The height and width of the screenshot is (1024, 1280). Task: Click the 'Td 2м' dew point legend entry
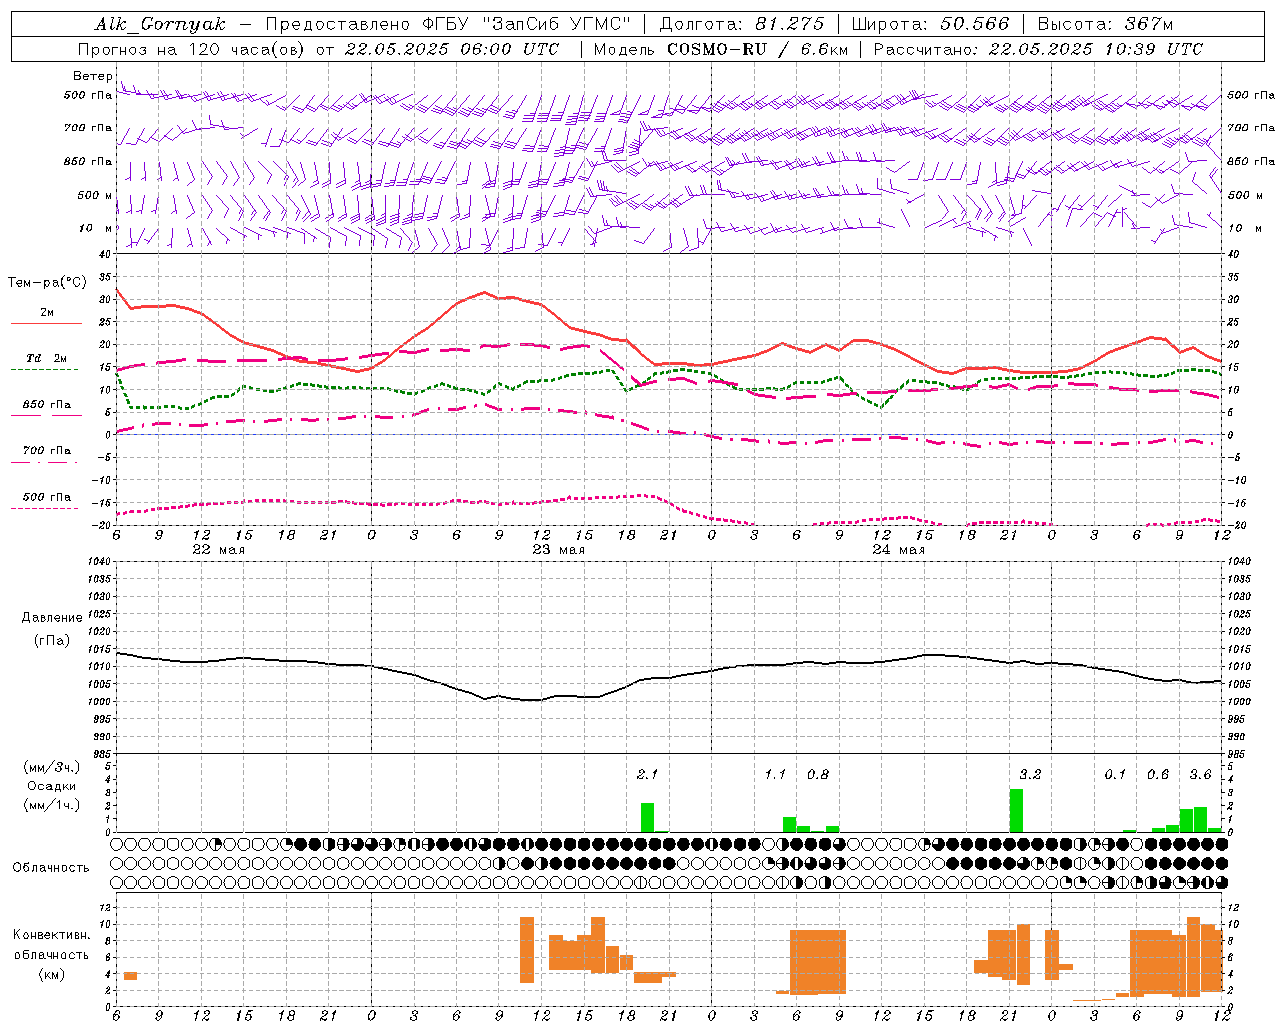tap(46, 358)
